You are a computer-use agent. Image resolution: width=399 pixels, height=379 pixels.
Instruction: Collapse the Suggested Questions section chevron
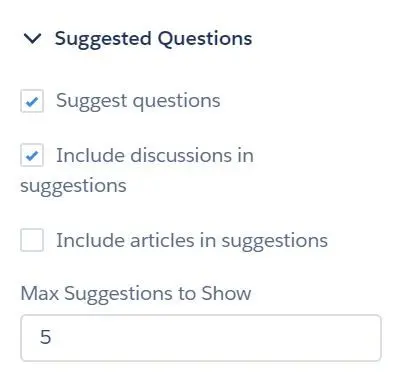point(32,39)
